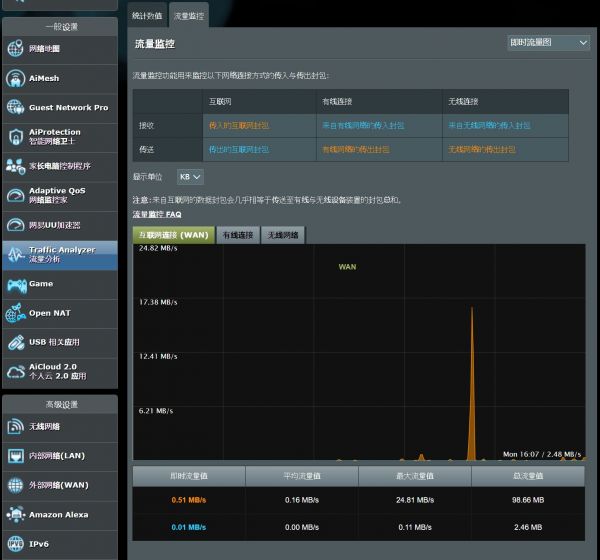Select the 有线连接 graph tab
This screenshot has width=600, height=560.
[238, 235]
